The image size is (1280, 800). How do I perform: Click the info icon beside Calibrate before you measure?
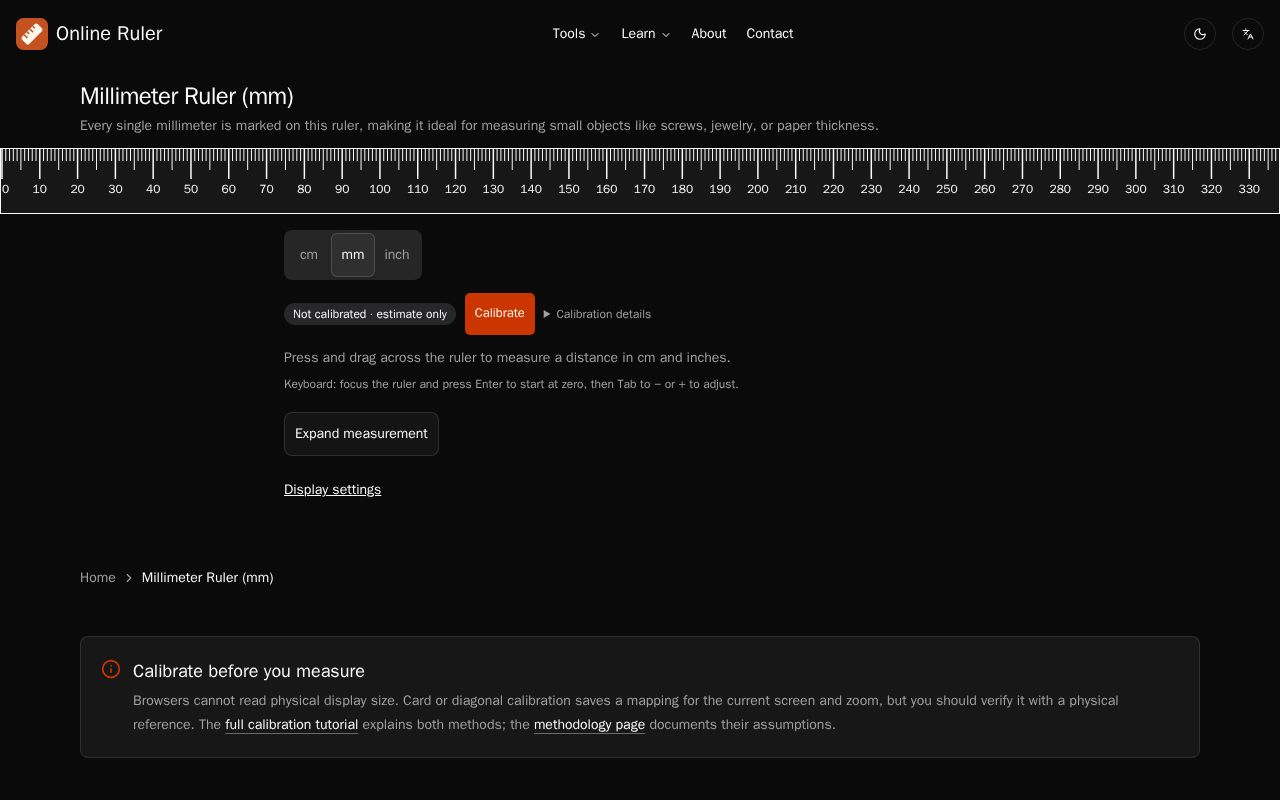(111, 669)
